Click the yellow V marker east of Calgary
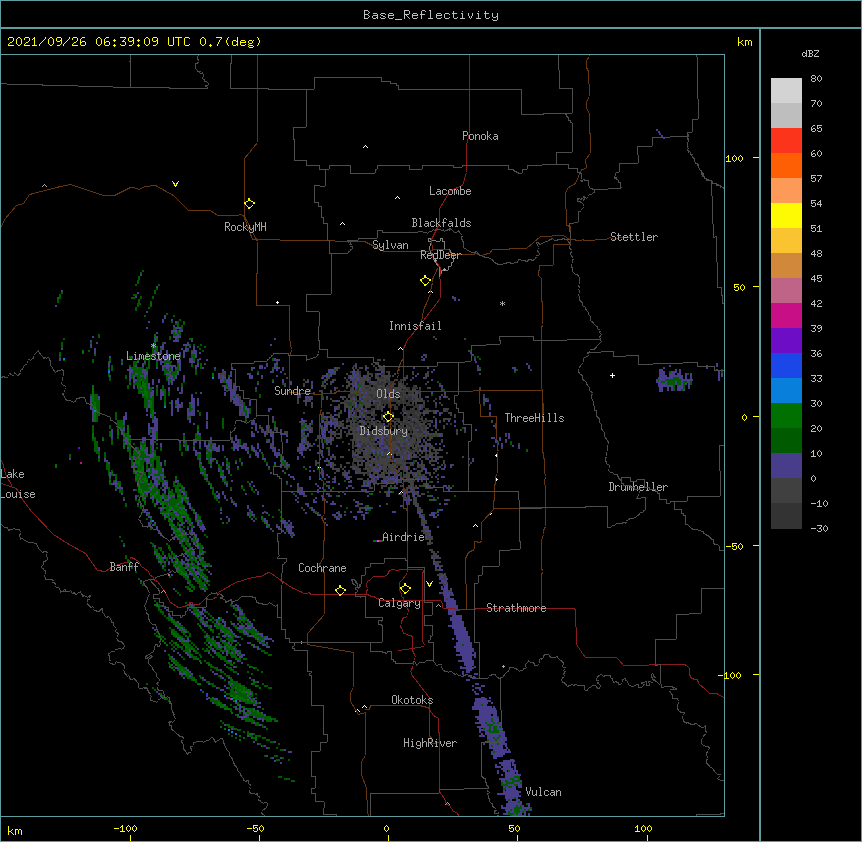The width and height of the screenshot is (862, 842). [x=429, y=584]
